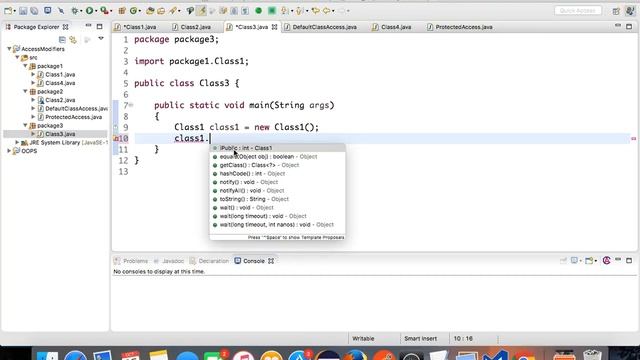Click the green square toolbar icon
640x360 pixels.
coord(272,11)
